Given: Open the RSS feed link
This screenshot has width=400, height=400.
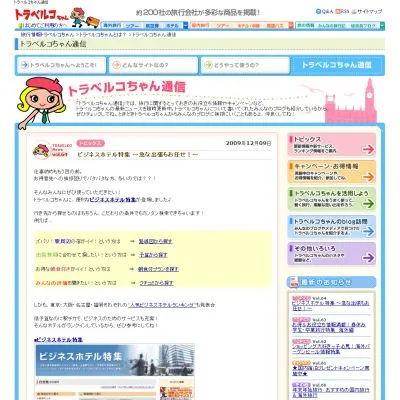Looking at the screenshot, I should tap(343, 12).
